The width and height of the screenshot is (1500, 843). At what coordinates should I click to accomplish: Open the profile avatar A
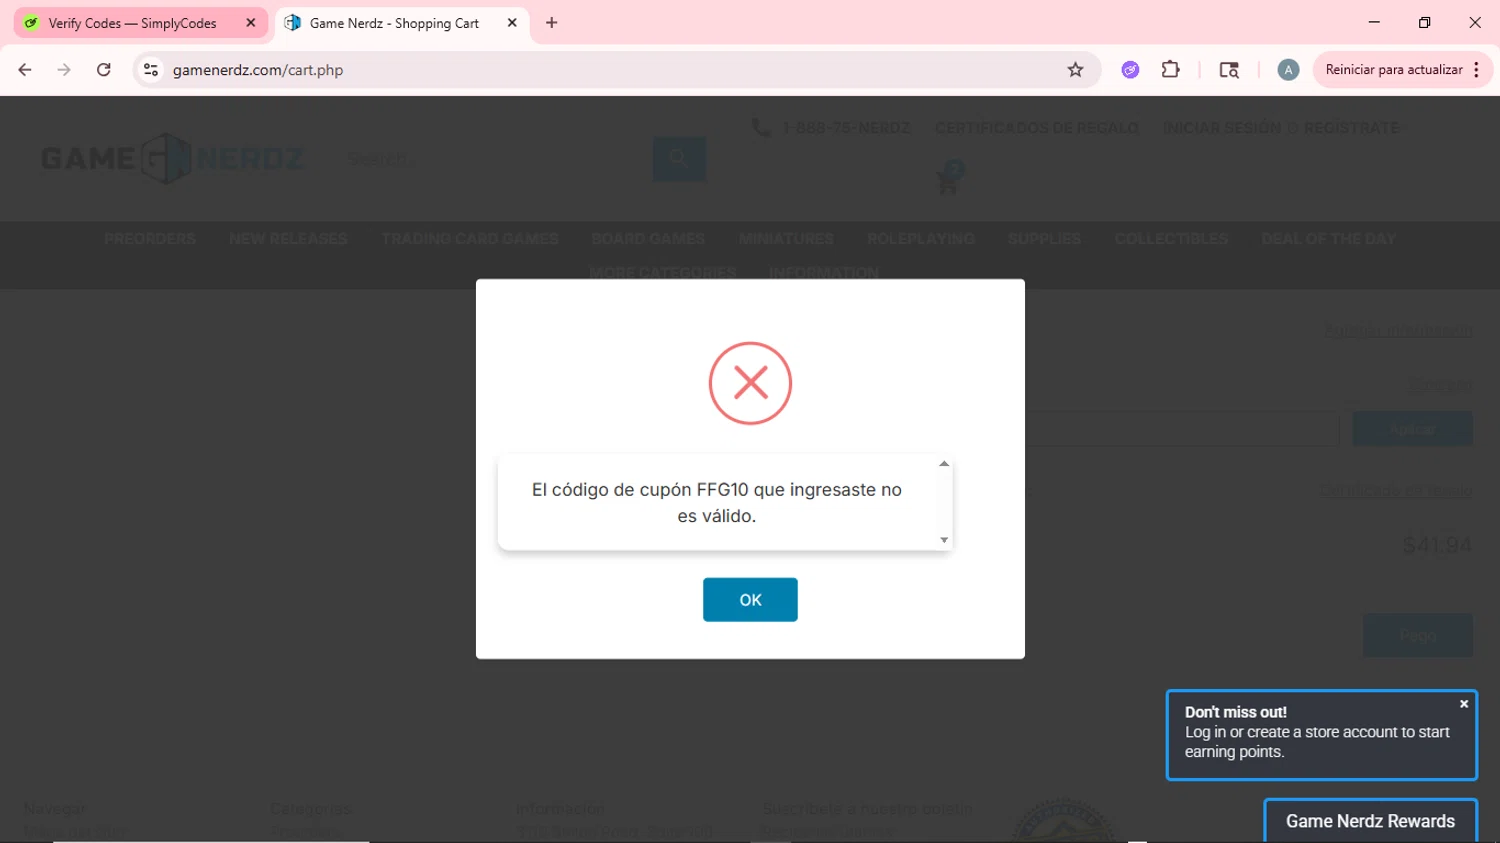(1289, 70)
